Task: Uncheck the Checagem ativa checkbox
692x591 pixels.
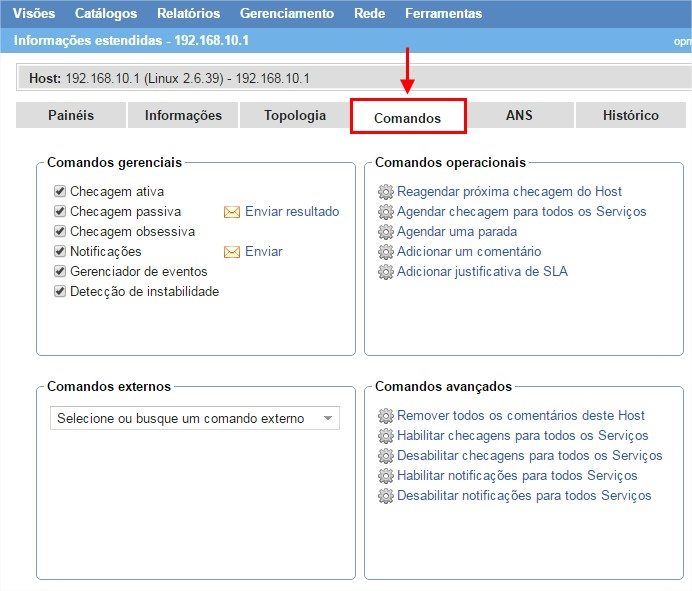Action: [60, 191]
